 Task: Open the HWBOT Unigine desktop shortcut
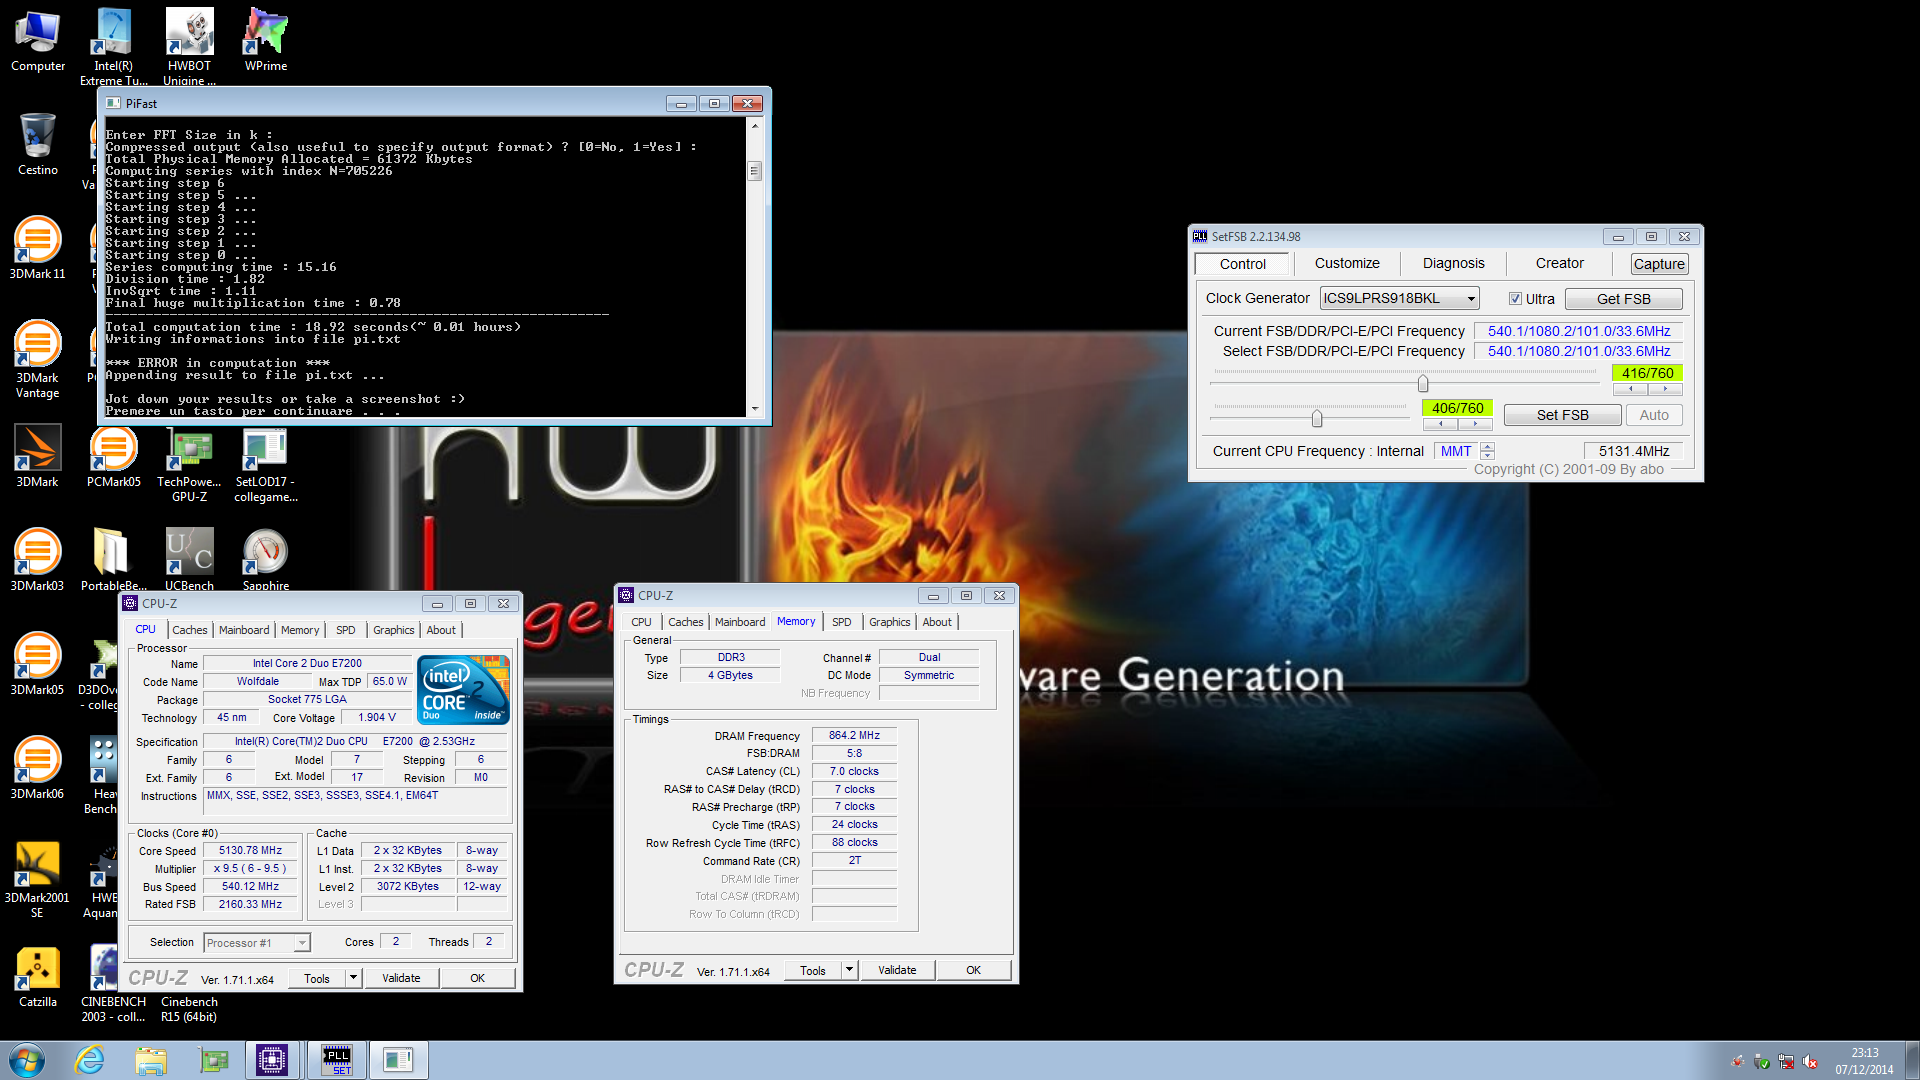pyautogui.click(x=189, y=46)
